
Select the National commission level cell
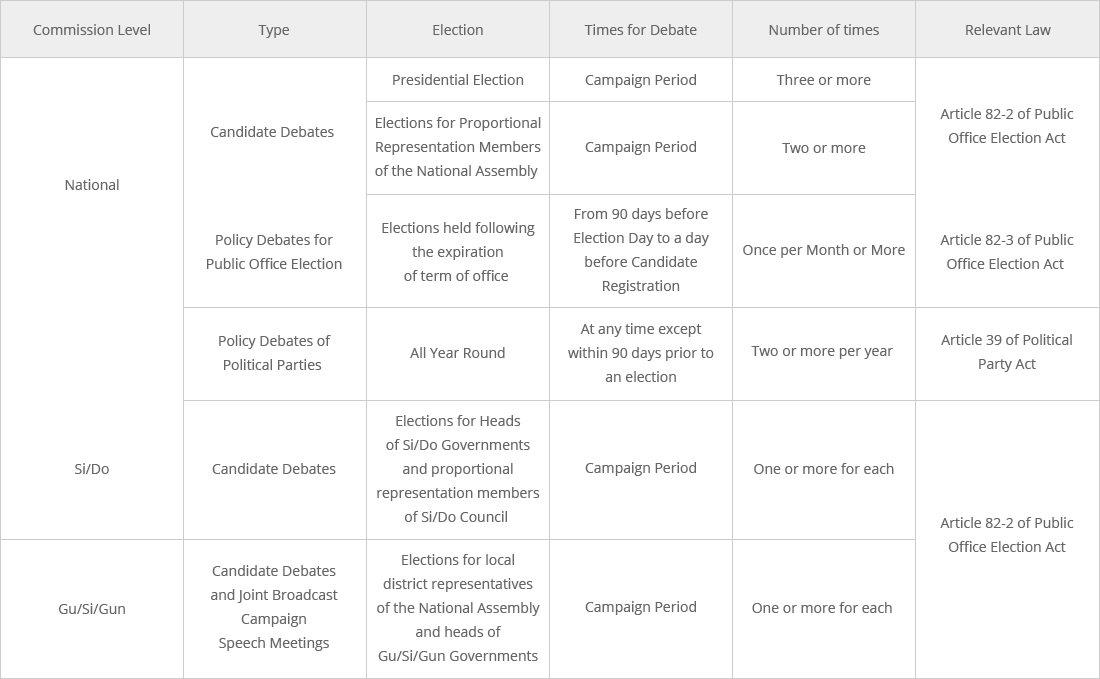92,185
